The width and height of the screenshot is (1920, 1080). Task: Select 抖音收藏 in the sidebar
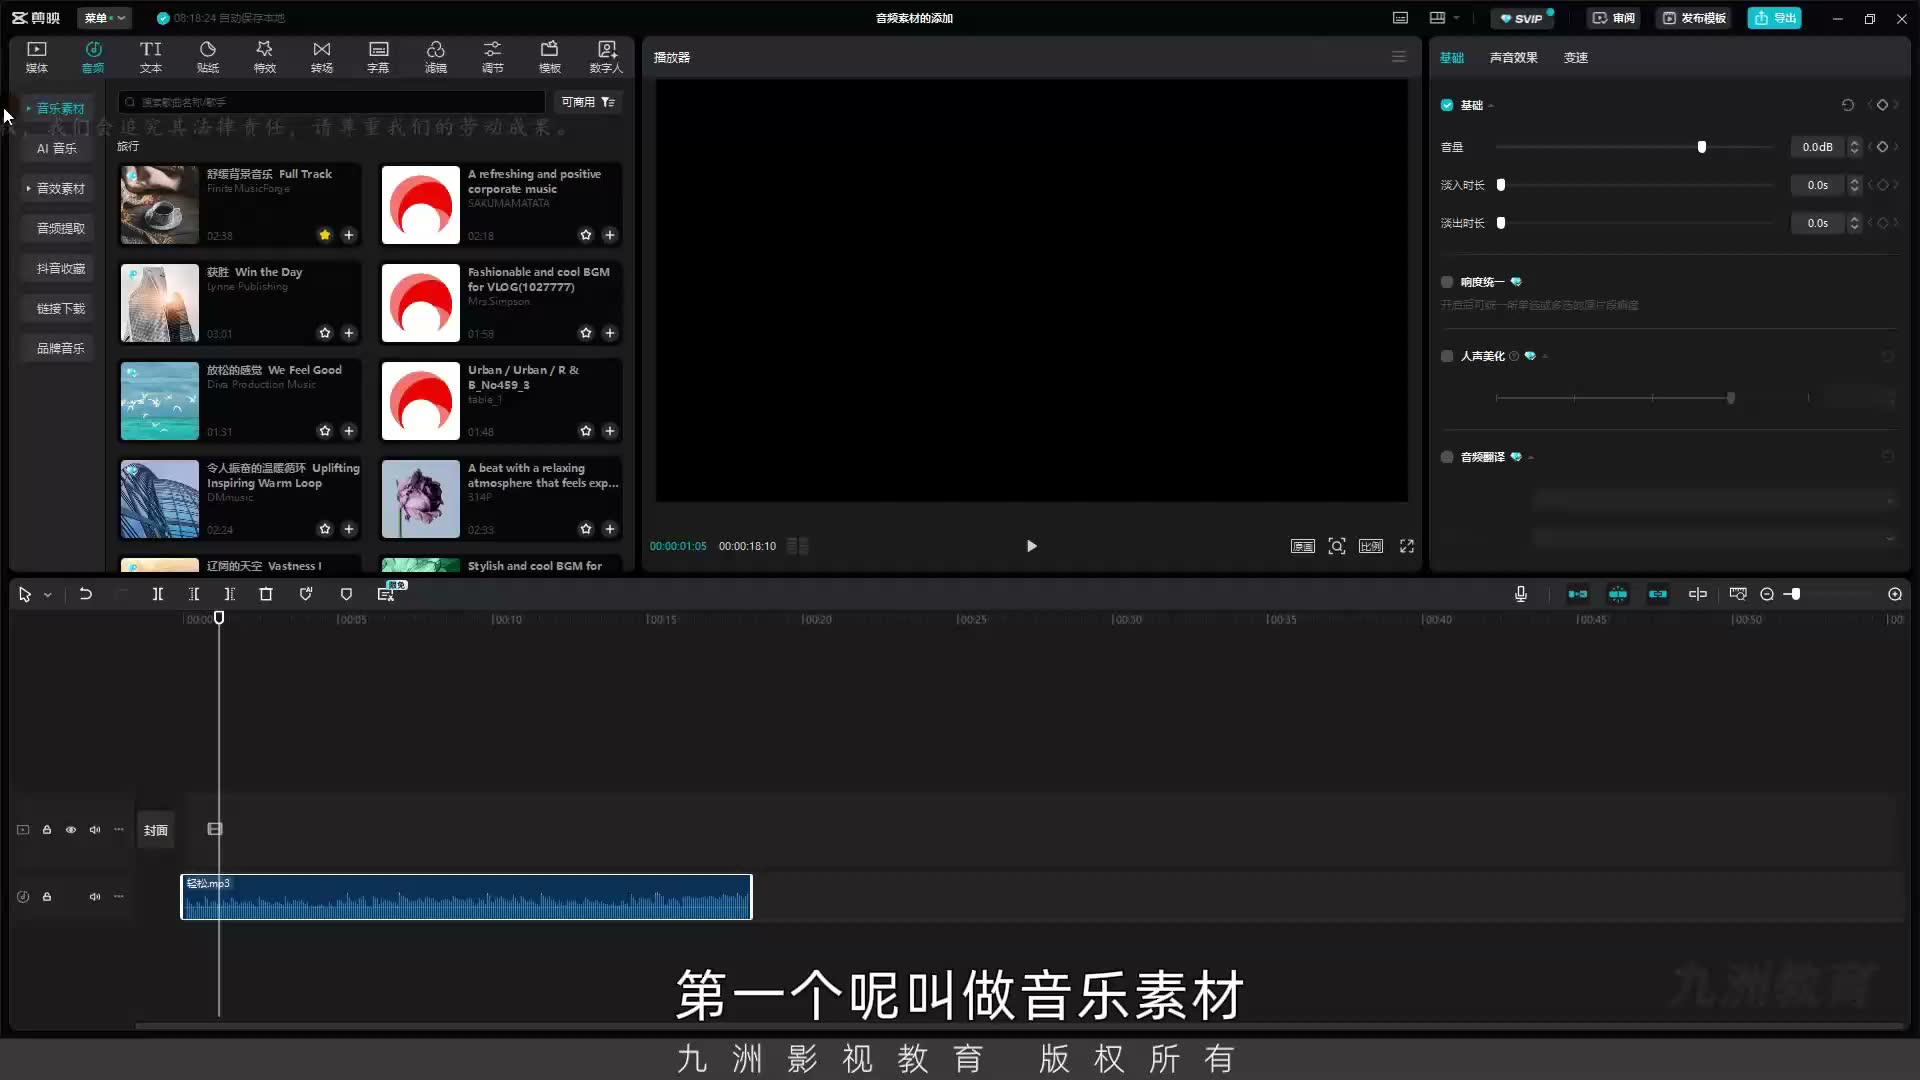[60, 268]
